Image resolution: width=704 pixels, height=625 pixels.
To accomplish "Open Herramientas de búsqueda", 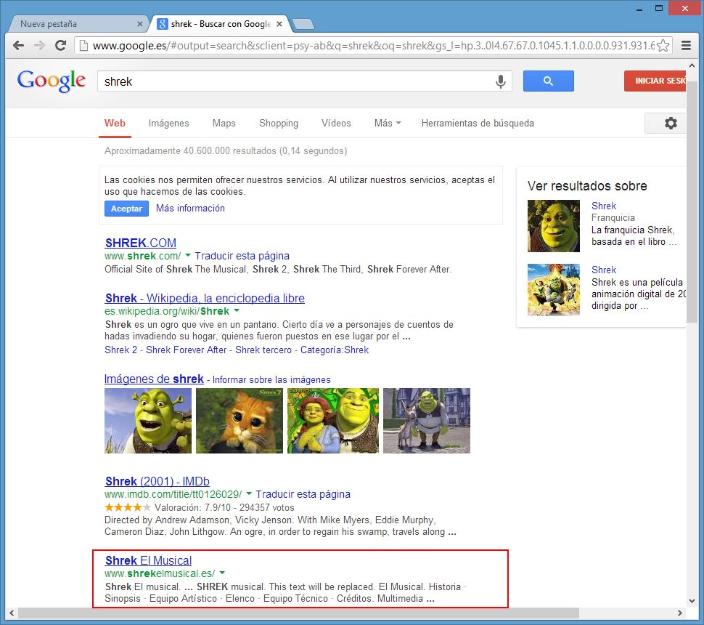I will click(478, 123).
